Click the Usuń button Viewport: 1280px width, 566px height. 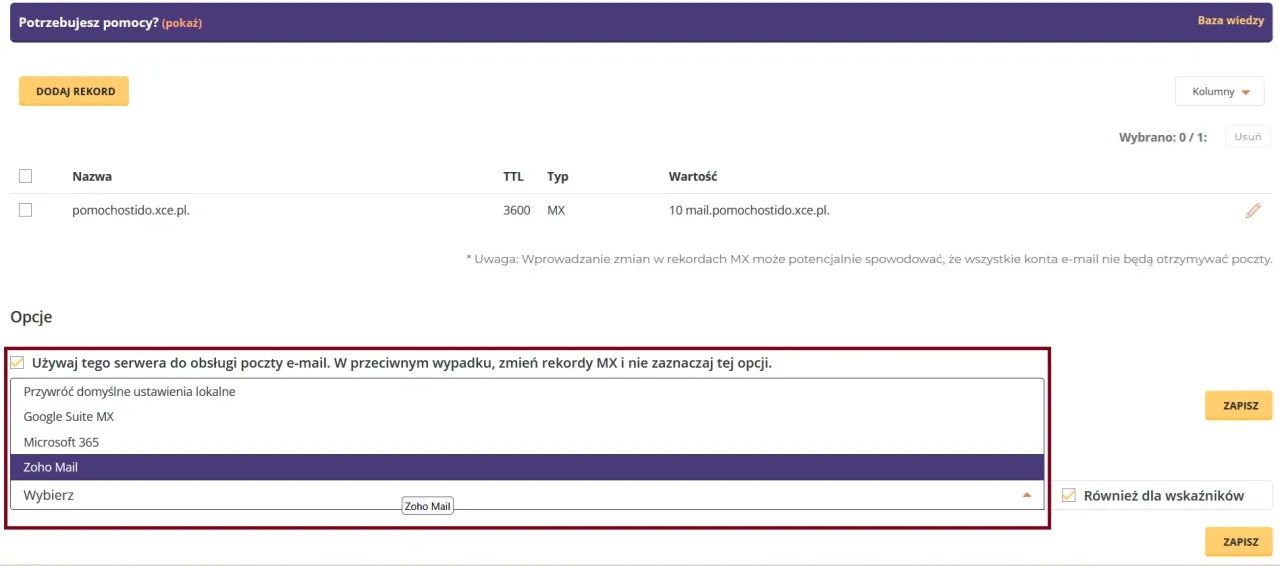[1247, 137]
